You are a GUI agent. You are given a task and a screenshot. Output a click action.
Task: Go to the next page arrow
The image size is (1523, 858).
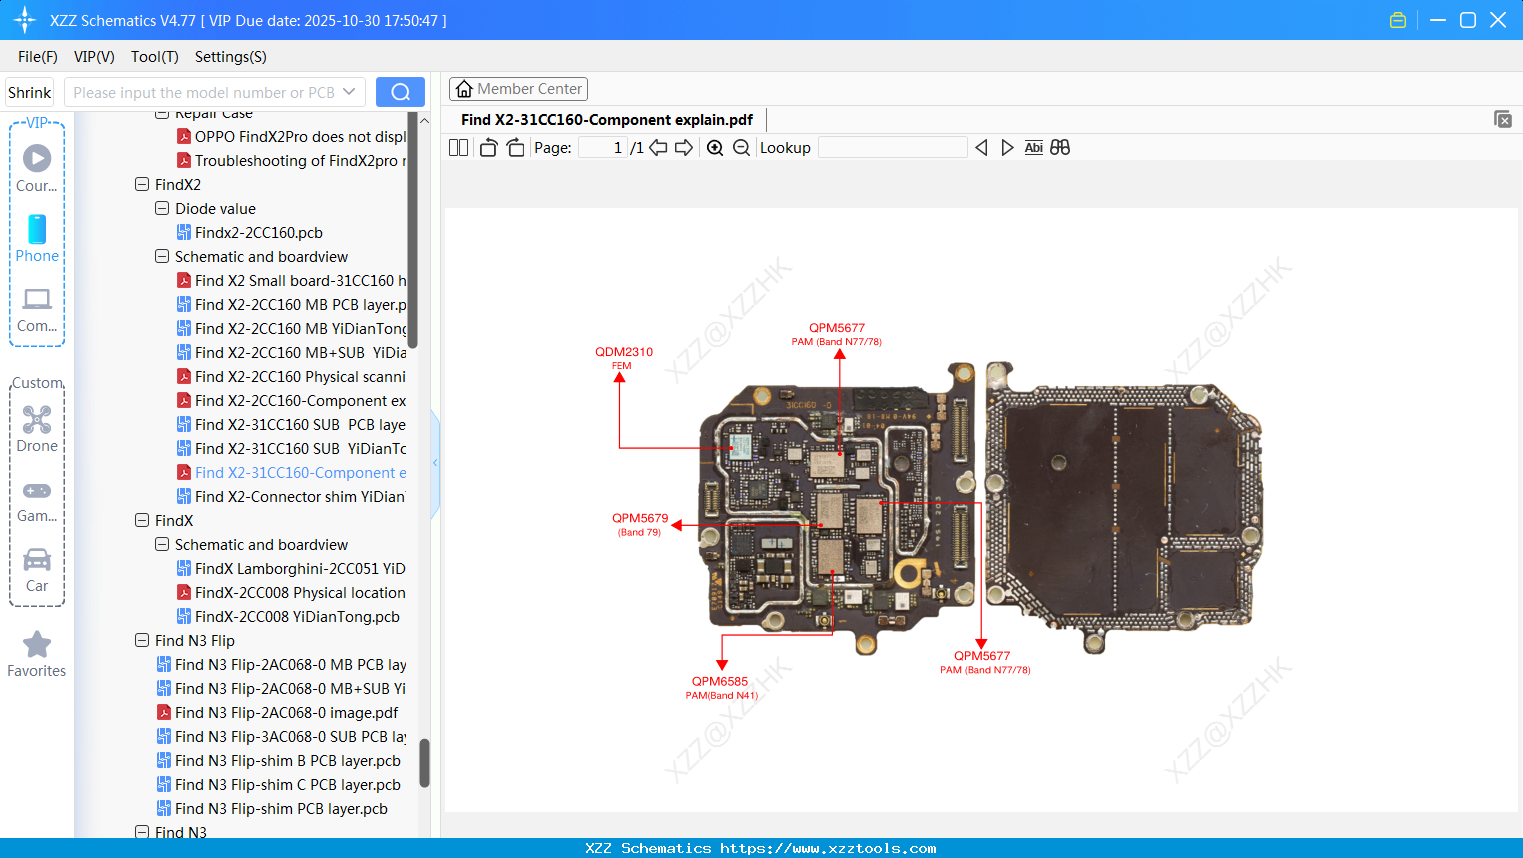(x=683, y=147)
